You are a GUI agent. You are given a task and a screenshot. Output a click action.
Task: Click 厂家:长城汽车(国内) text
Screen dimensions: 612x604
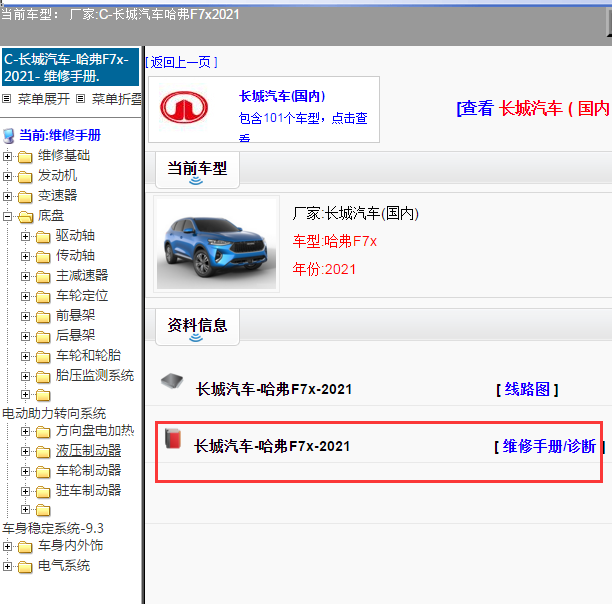(356, 213)
